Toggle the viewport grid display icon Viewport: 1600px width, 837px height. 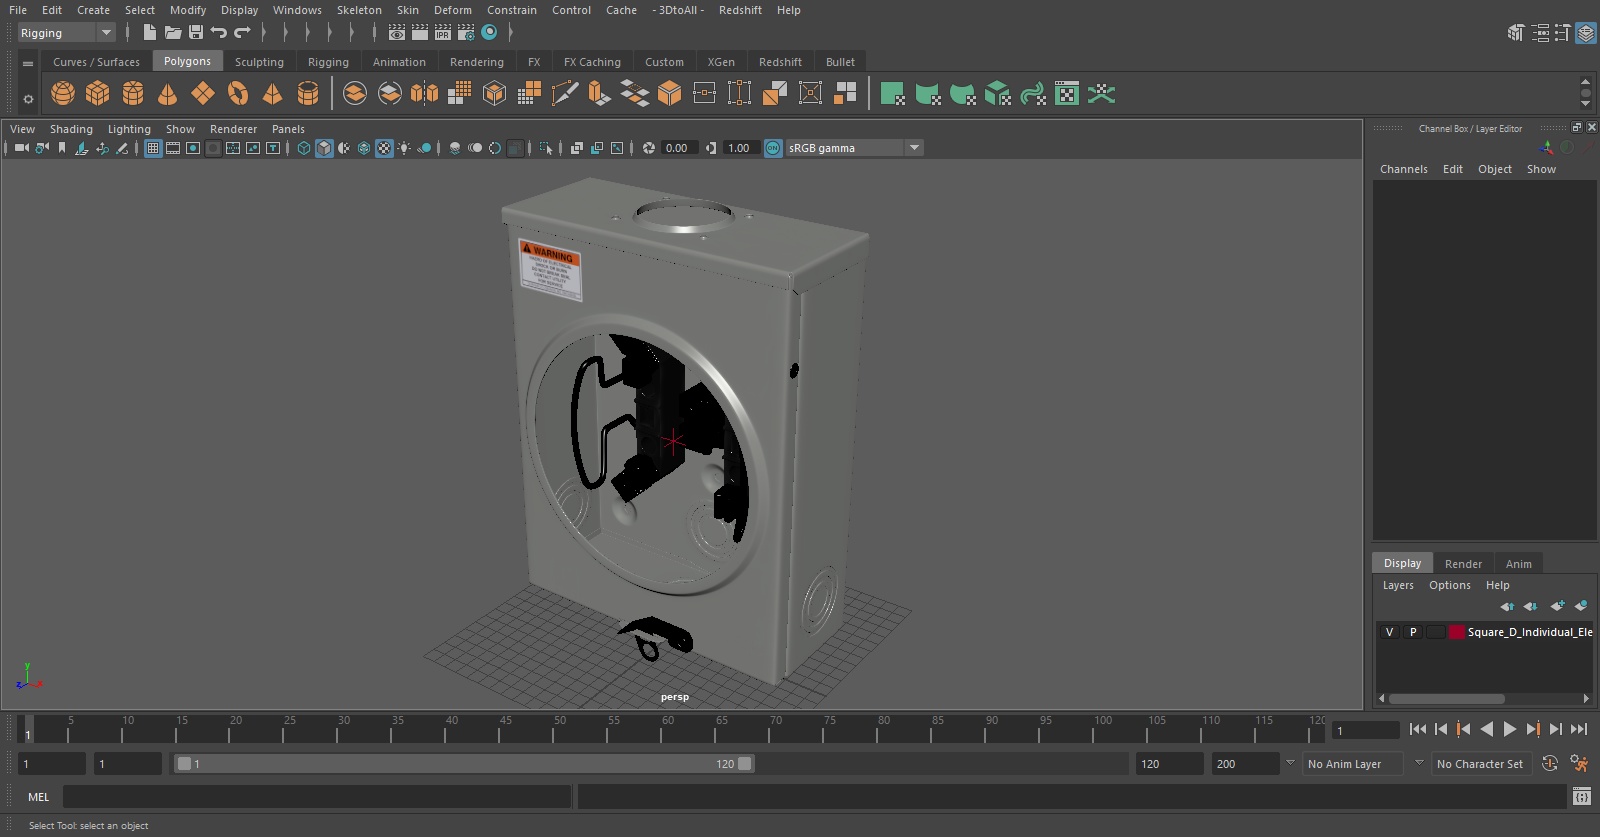point(153,148)
